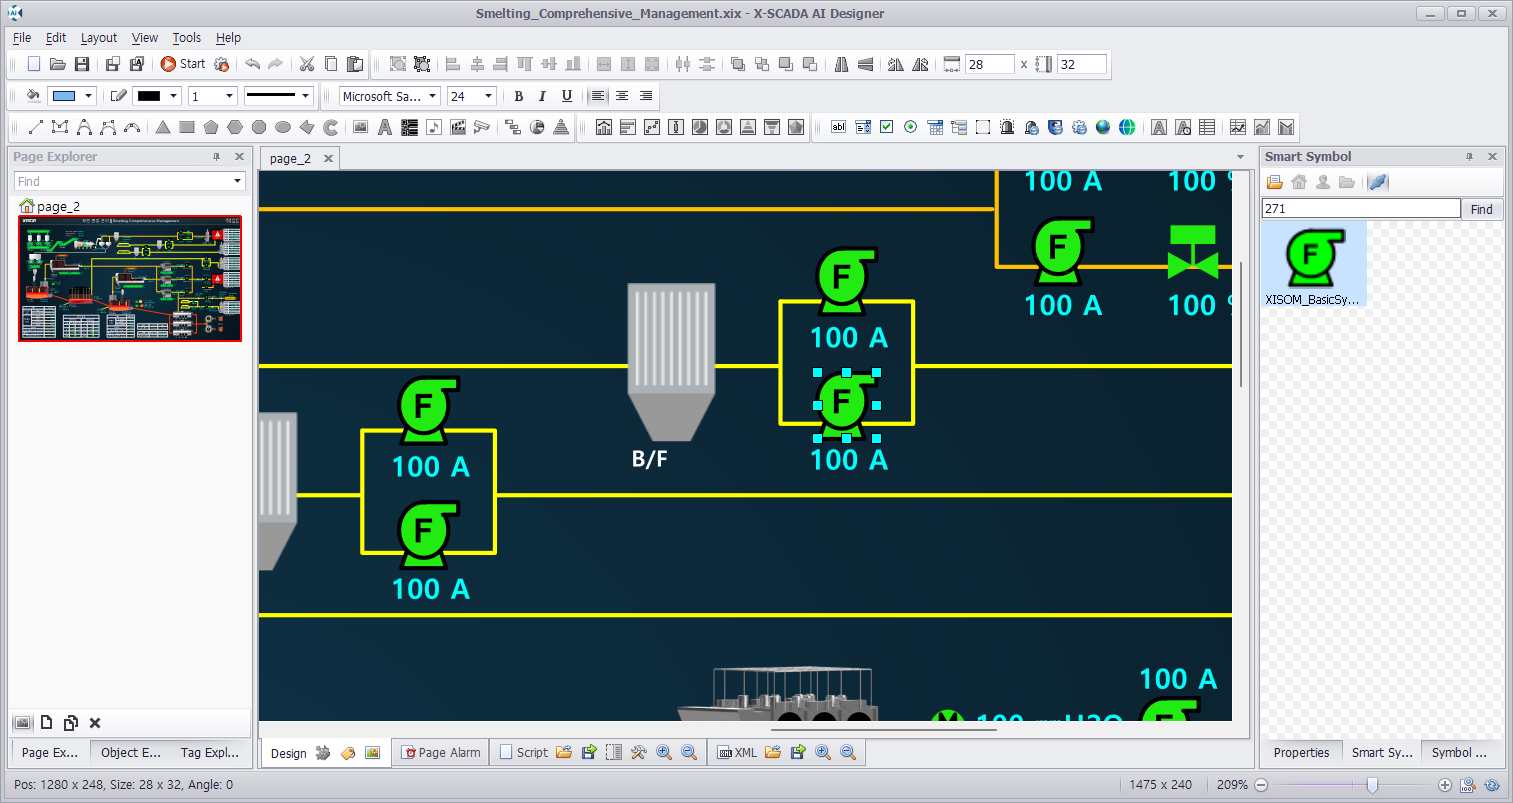Viewport: 1513px width, 803px height.
Task: Toggle Bold text formatting
Action: (519, 96)
